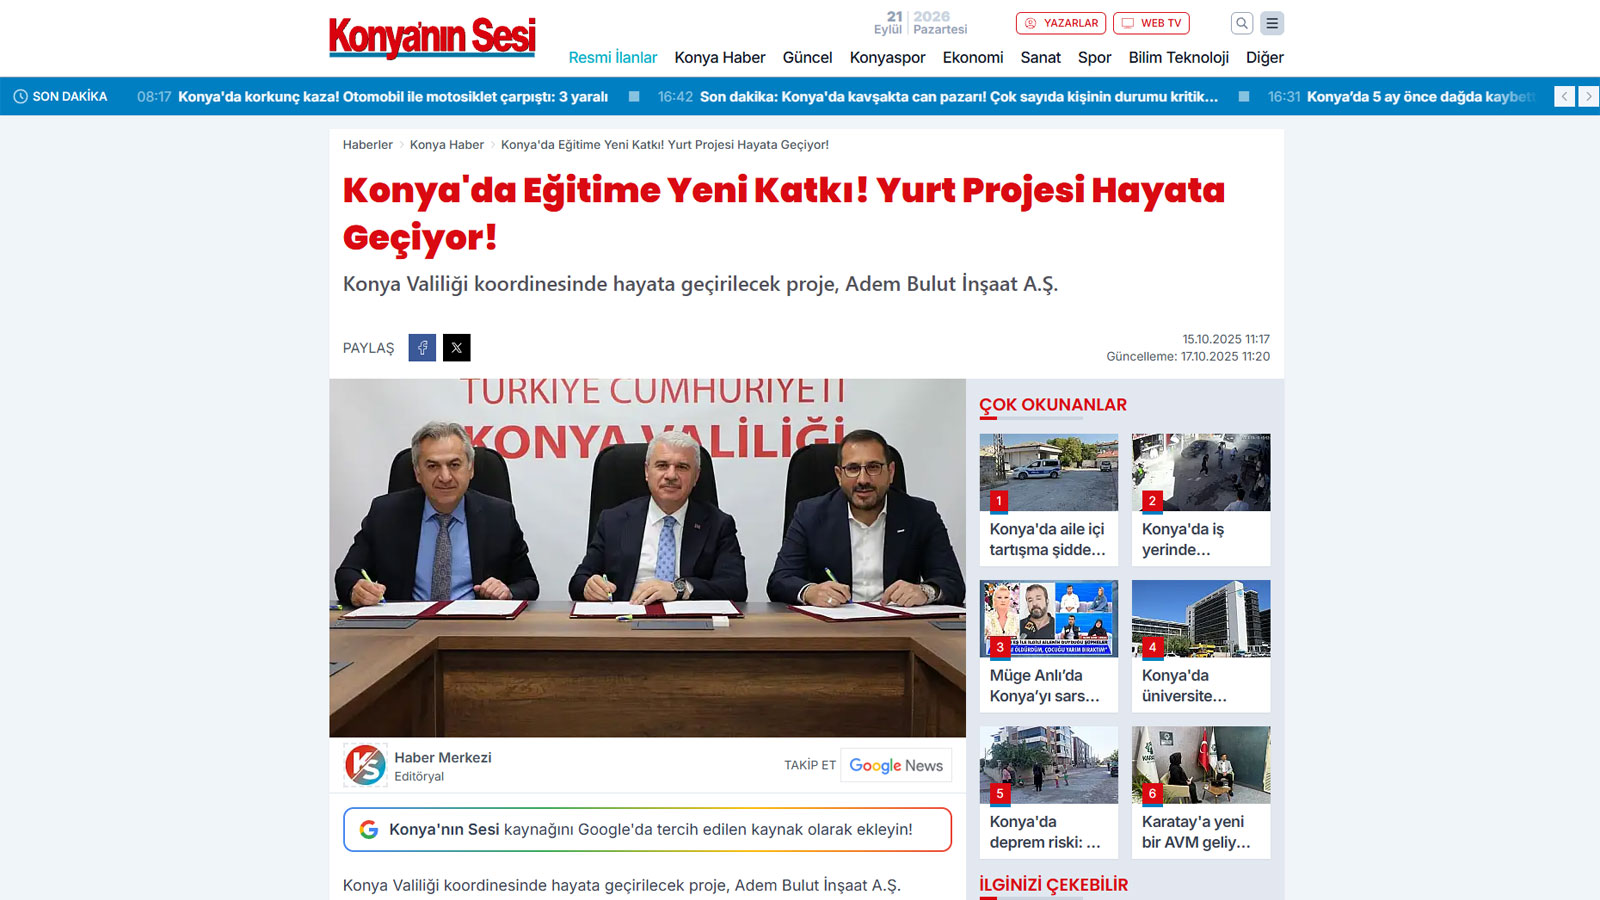Open headline "Müge Anlı'da Konya'yı sars..."
The height and width of the screenshot is (900, 1600).
(x=1045, y=686)
